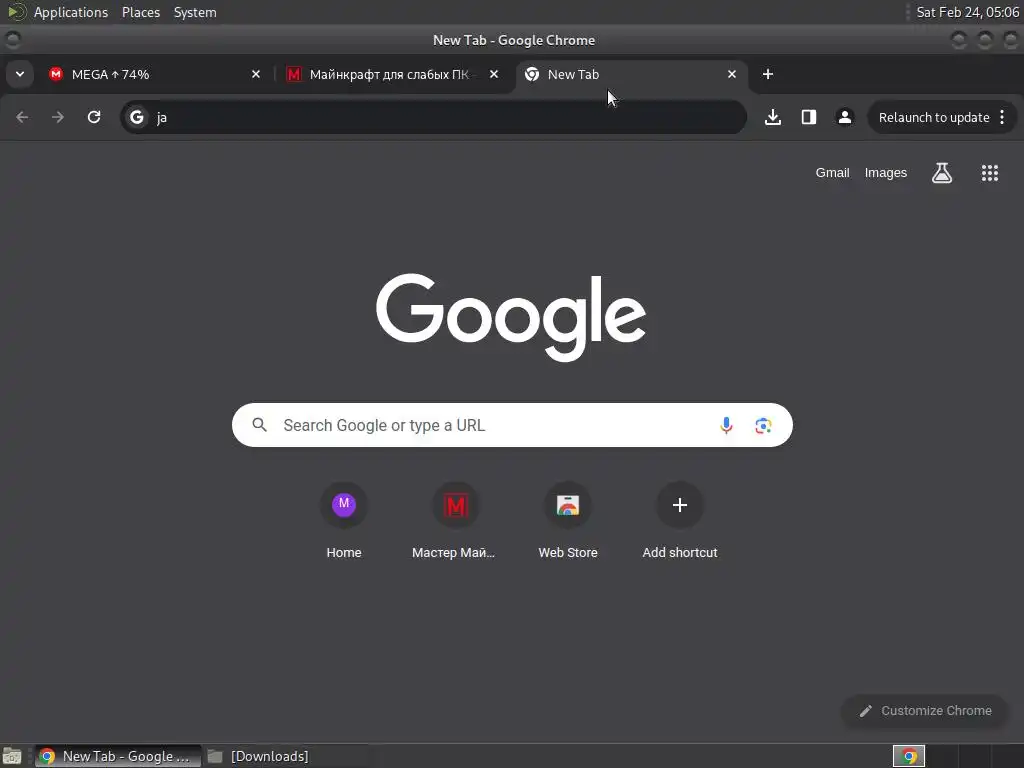Focus the Search Google or type a URL box
This screenshot has width=1024, height=768.
pyautogui.click(x=512, y=425)
